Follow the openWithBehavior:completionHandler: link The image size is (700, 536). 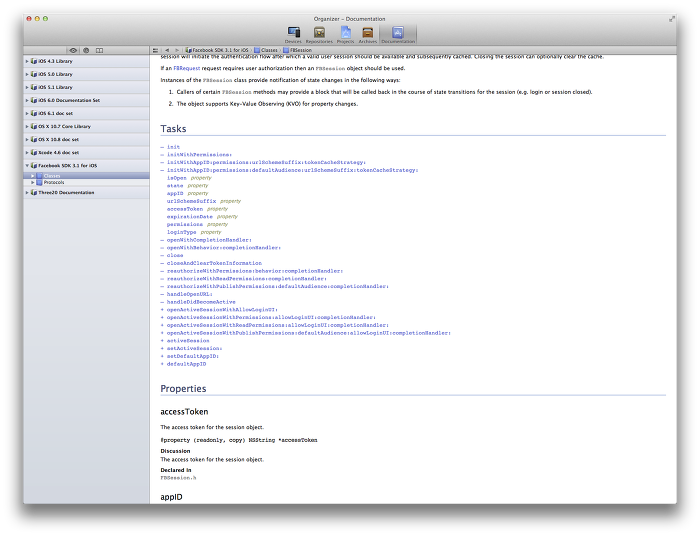pyautogui.click(x=224, y=248)
